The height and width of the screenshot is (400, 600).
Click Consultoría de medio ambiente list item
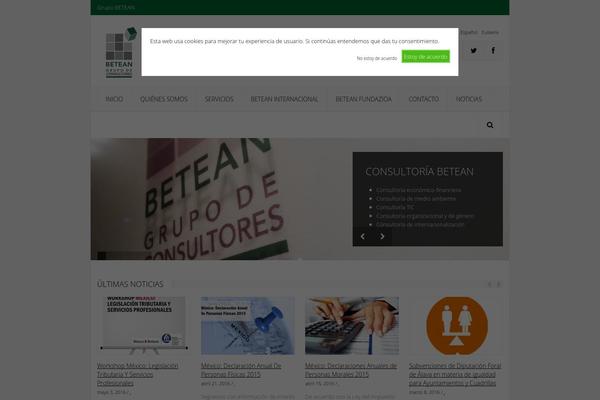416,199
